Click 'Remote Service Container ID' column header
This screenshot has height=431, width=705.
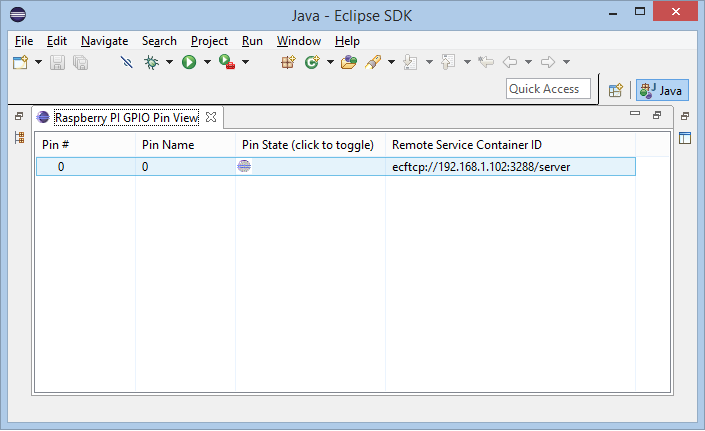pyautogui.click(x=510, y=145)
